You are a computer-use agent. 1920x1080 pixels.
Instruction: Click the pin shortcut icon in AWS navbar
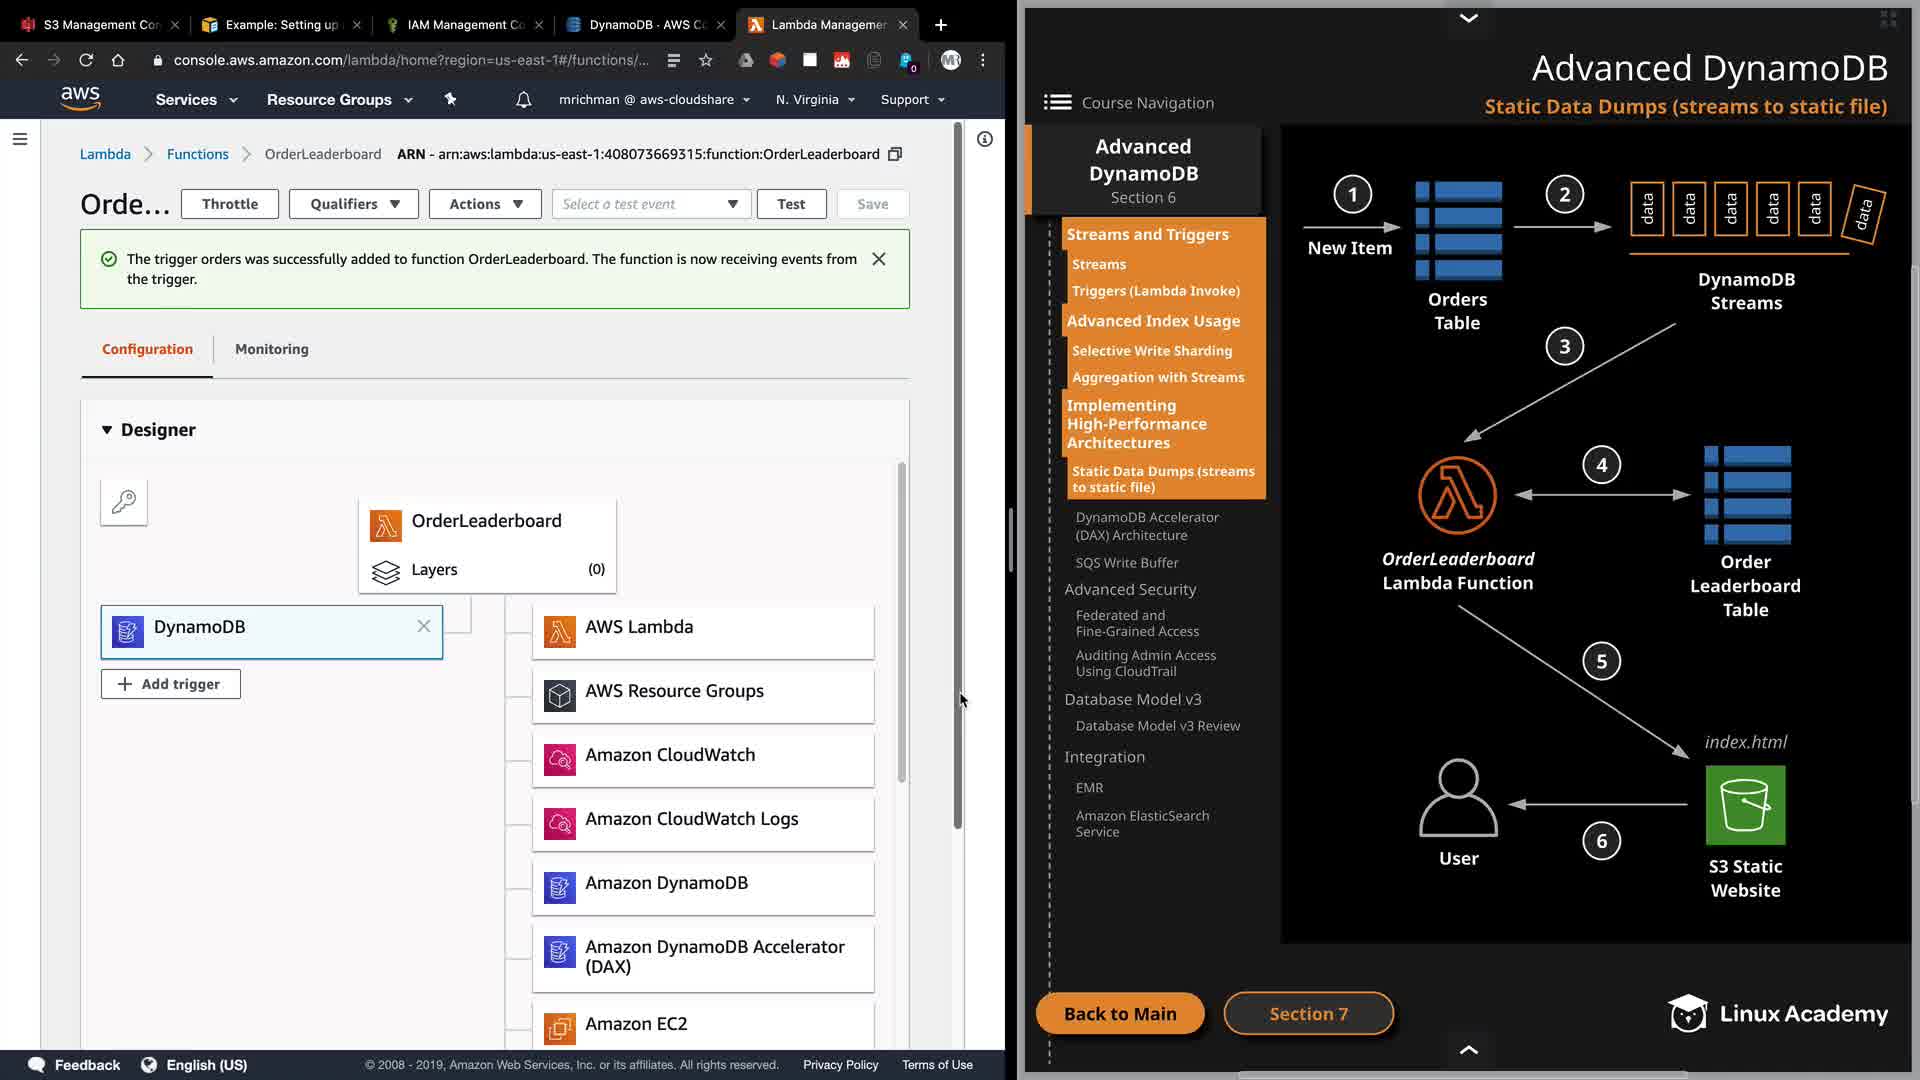coord(450,99)
